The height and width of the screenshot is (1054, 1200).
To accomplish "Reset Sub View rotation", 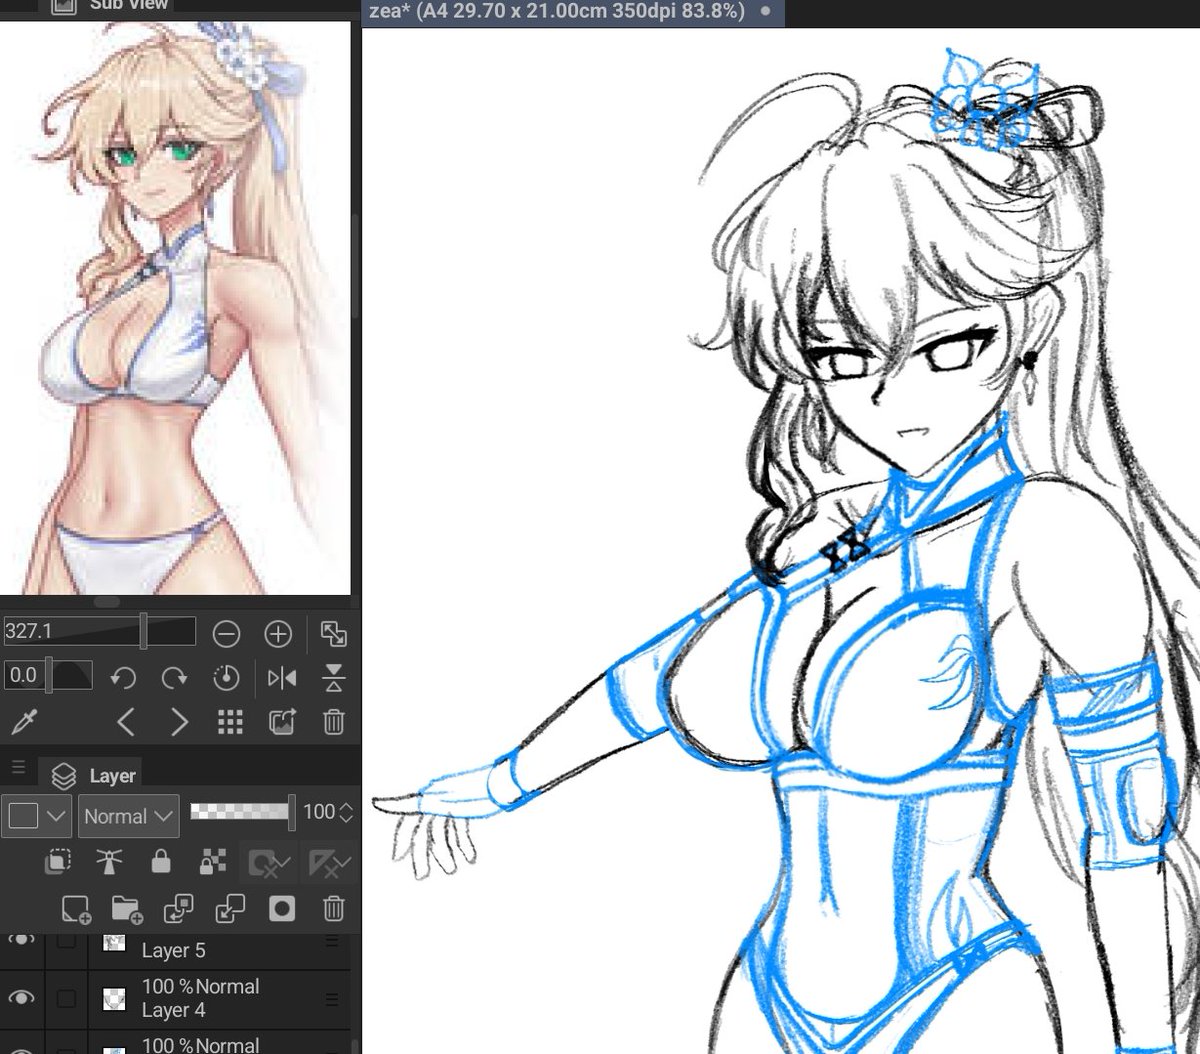I will 227,678.
